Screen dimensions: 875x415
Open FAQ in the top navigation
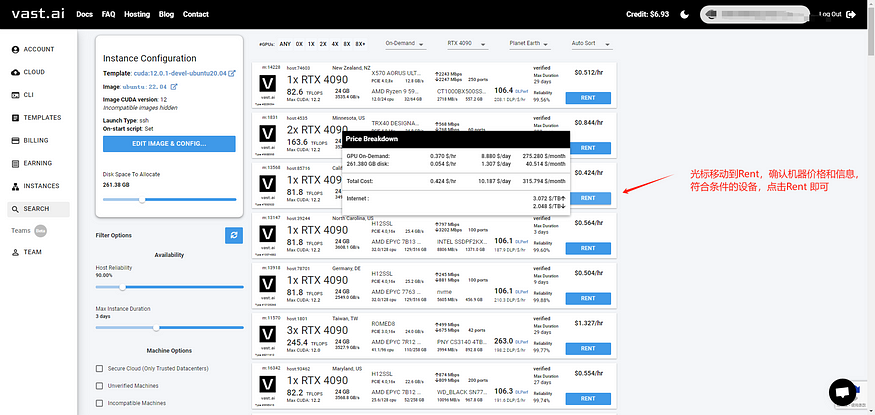coord(108,15)
